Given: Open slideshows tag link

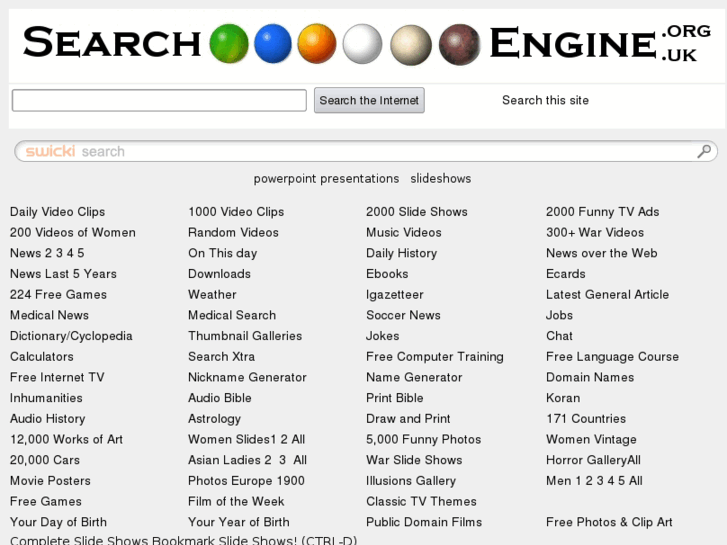Looking at the screenshot, I should point(440,179).
